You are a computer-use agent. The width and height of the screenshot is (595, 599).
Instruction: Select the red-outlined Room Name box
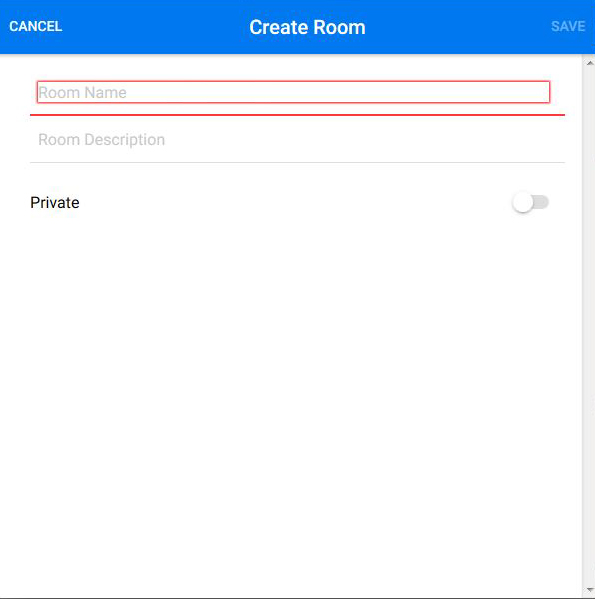coord(293,92)
